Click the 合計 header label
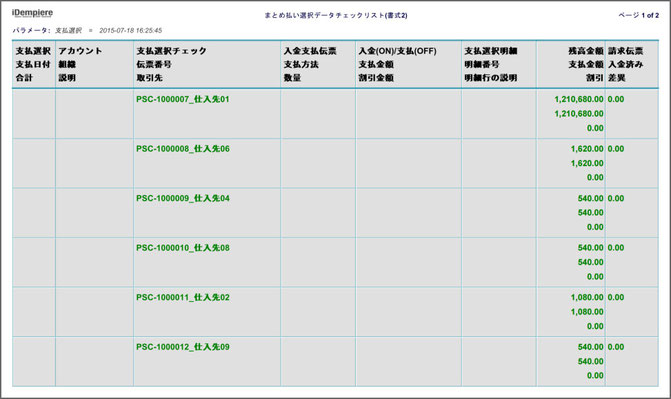 (24, 78)
